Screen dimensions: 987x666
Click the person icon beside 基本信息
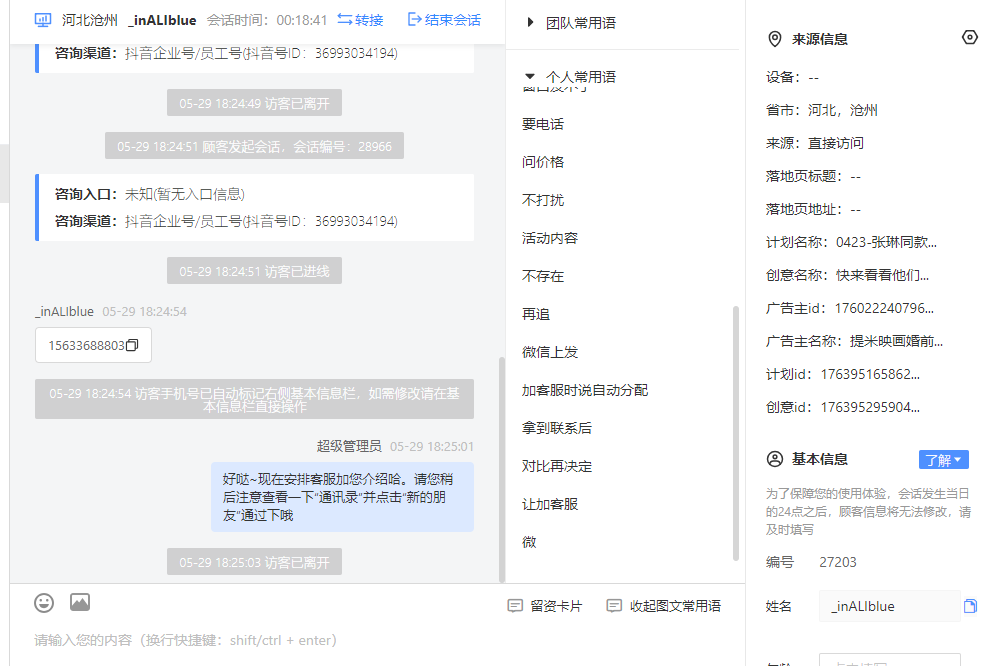[775, 459]
